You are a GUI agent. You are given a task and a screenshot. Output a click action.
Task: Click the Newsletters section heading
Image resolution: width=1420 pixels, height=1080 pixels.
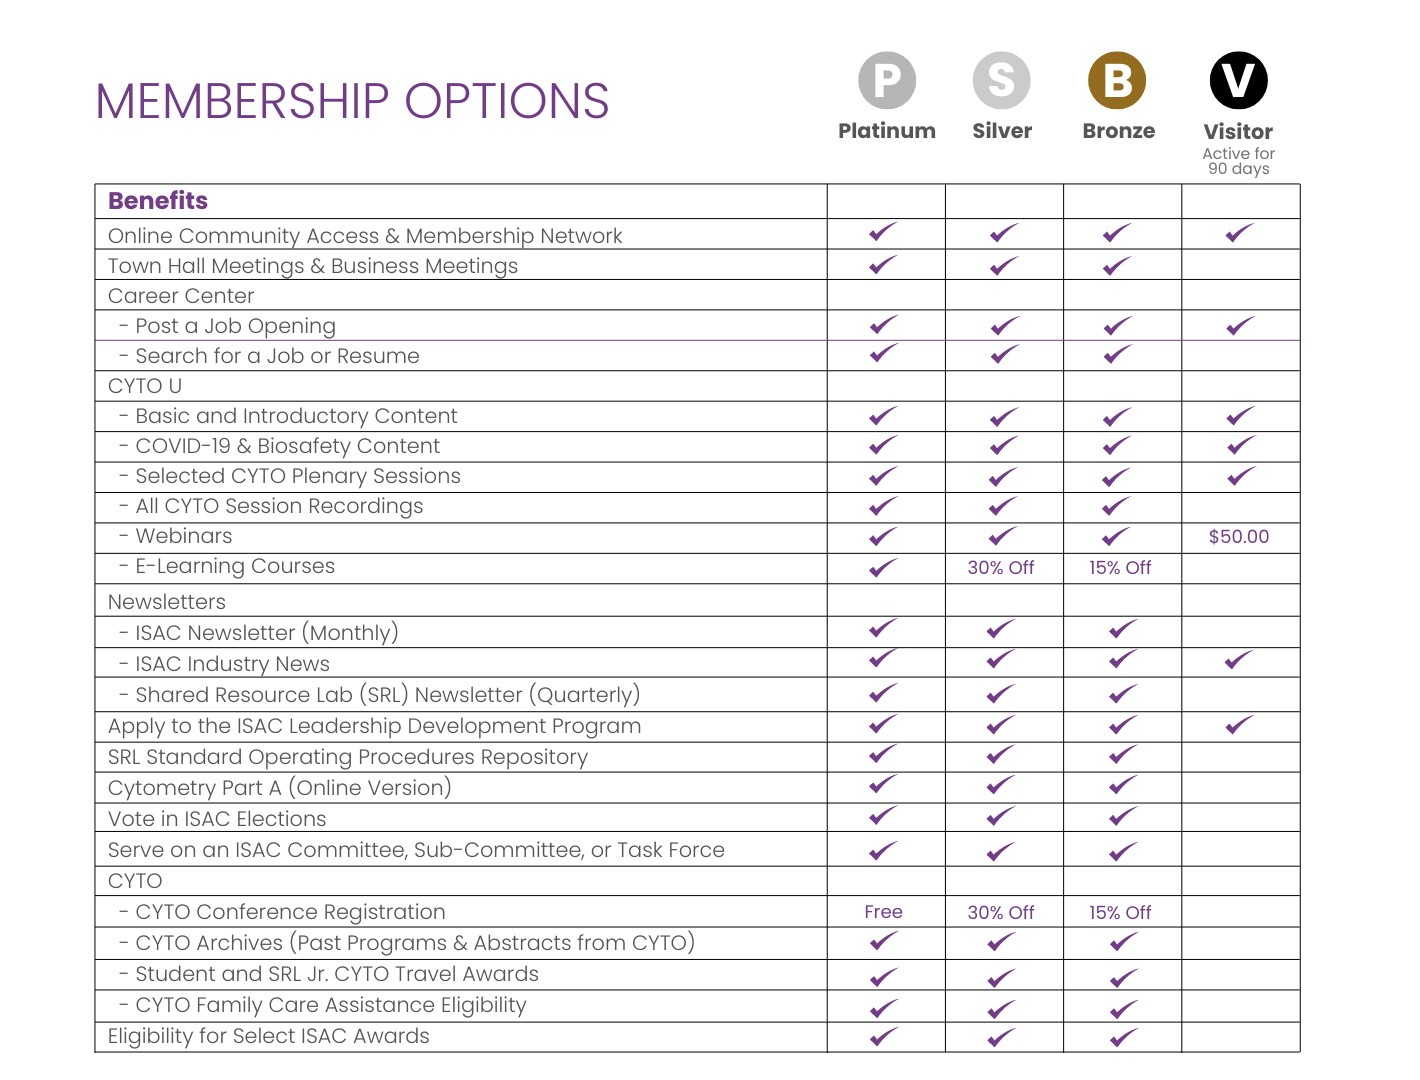pos(167,602)
